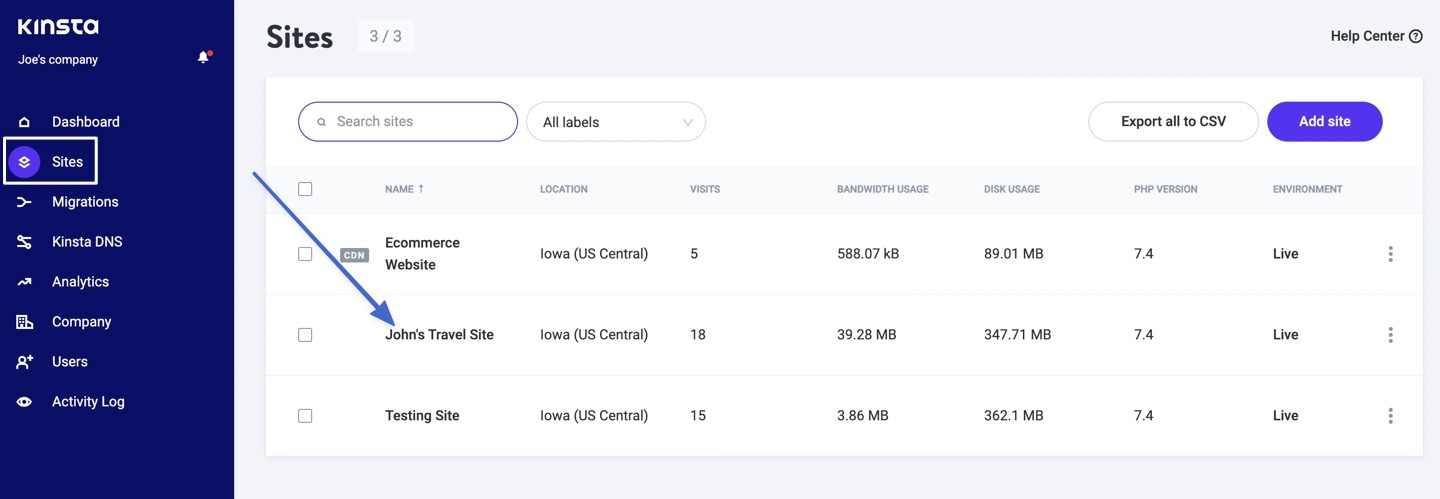This screenshot has width=1440, height=499.
Task: Click Export all to CSV button
Action: tap(1173, 121)
